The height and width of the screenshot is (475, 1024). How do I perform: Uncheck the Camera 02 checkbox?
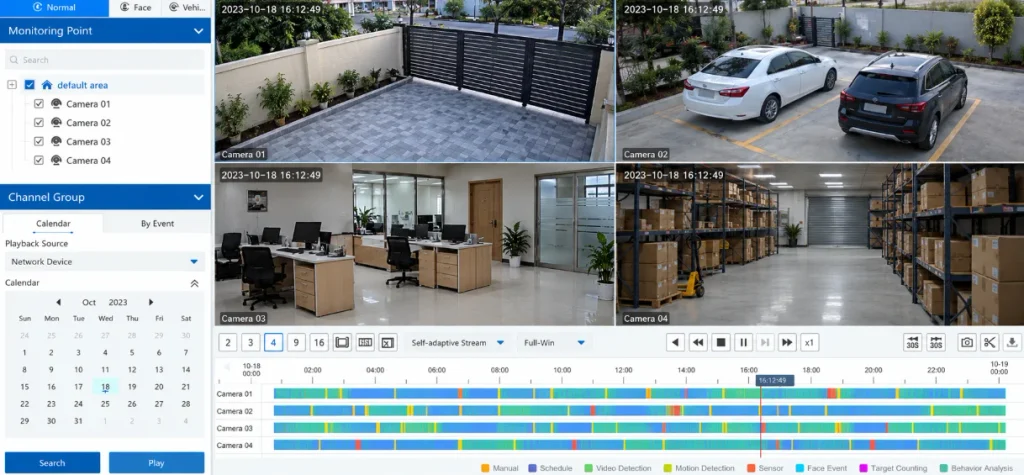39,123
